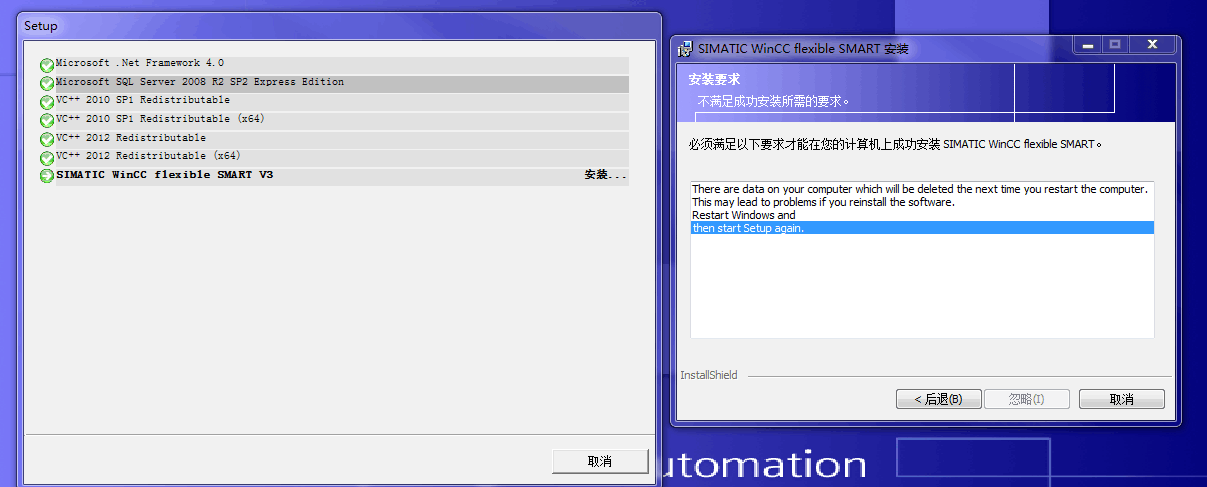Minimize the WinCC flexible SMART installer window
The width and height of the screenshot is (1207, 487).
click(1087, 45)
